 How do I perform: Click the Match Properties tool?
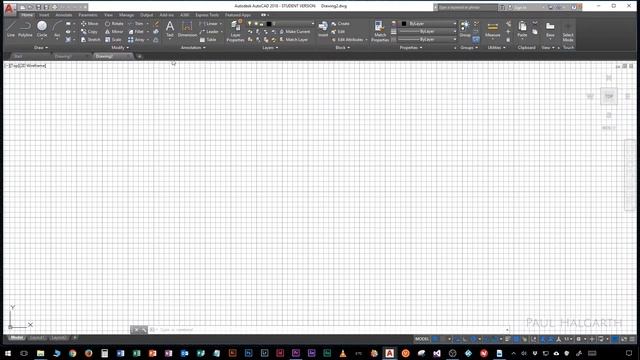(380, 31)
